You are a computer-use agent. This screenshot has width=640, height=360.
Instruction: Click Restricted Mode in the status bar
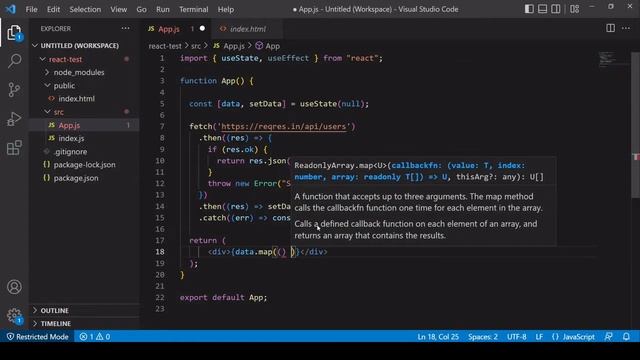click(38, 337)
